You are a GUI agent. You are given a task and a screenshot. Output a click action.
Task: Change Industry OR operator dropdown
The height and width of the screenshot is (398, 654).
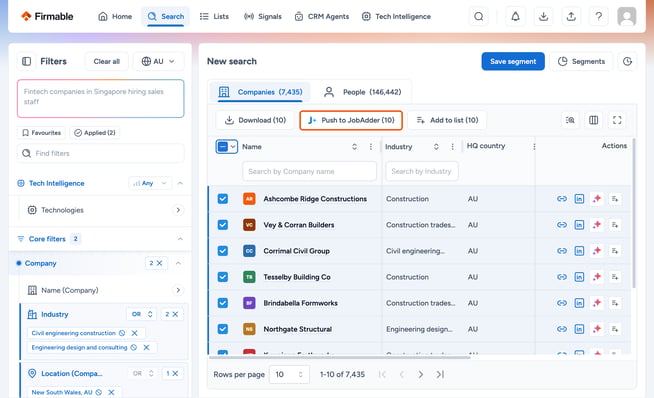pos(141,314)
